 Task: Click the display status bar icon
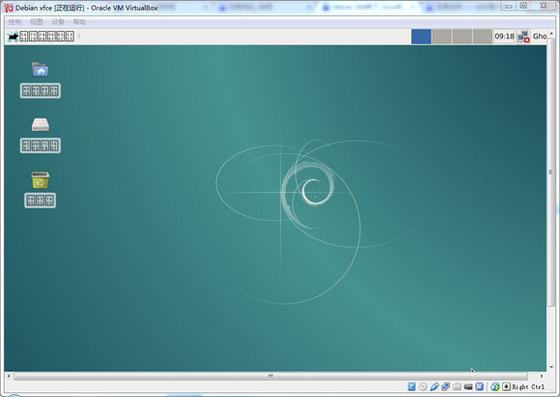[468, 387]
